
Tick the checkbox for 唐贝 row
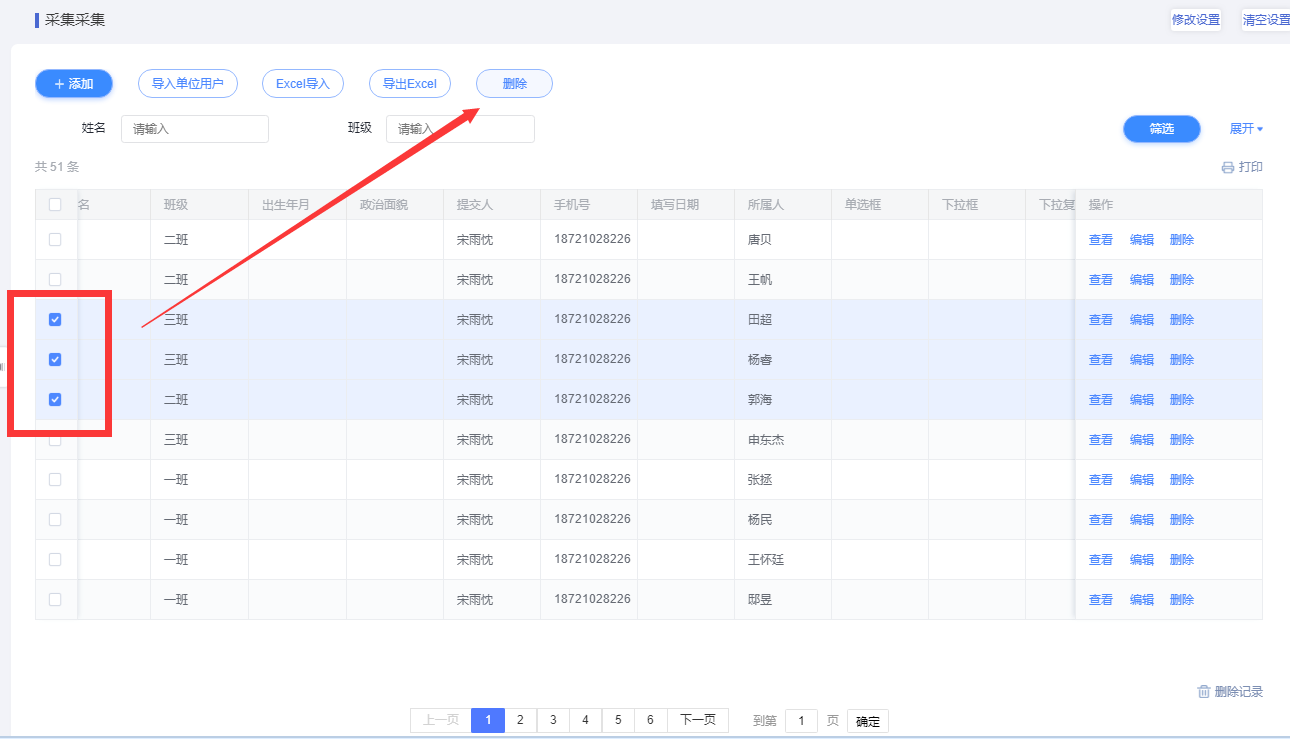coord(55,240)
